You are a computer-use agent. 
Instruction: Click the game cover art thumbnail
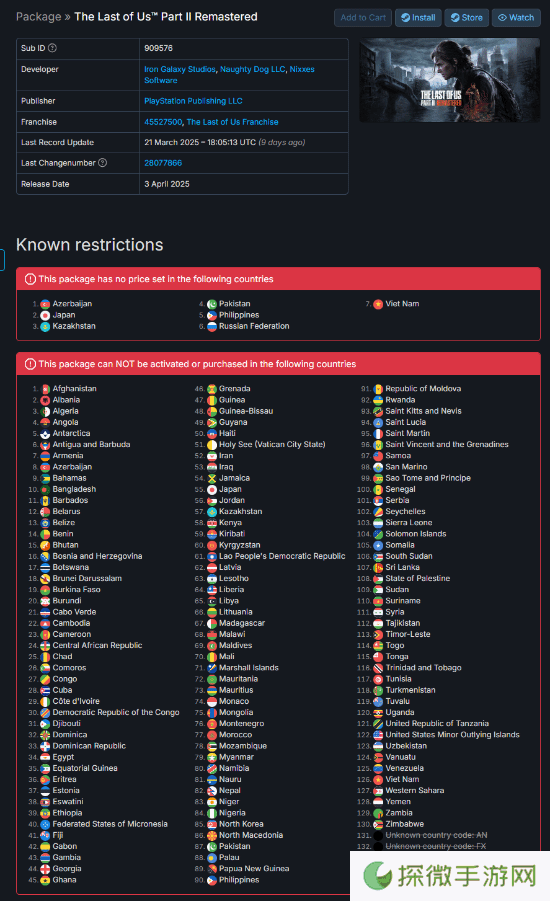click(x=449, y=80)
